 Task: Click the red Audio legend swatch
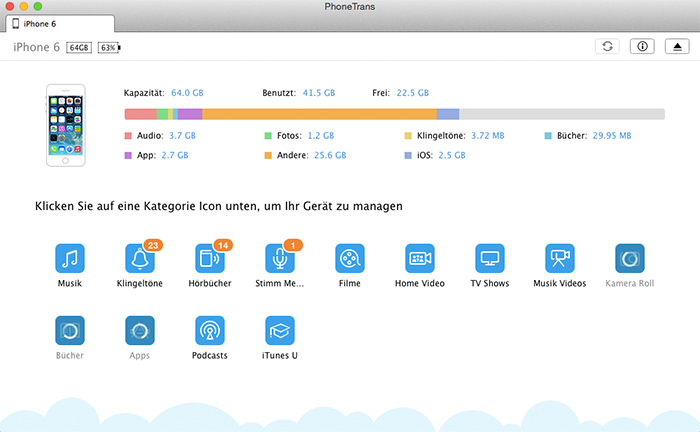(128, 136)
